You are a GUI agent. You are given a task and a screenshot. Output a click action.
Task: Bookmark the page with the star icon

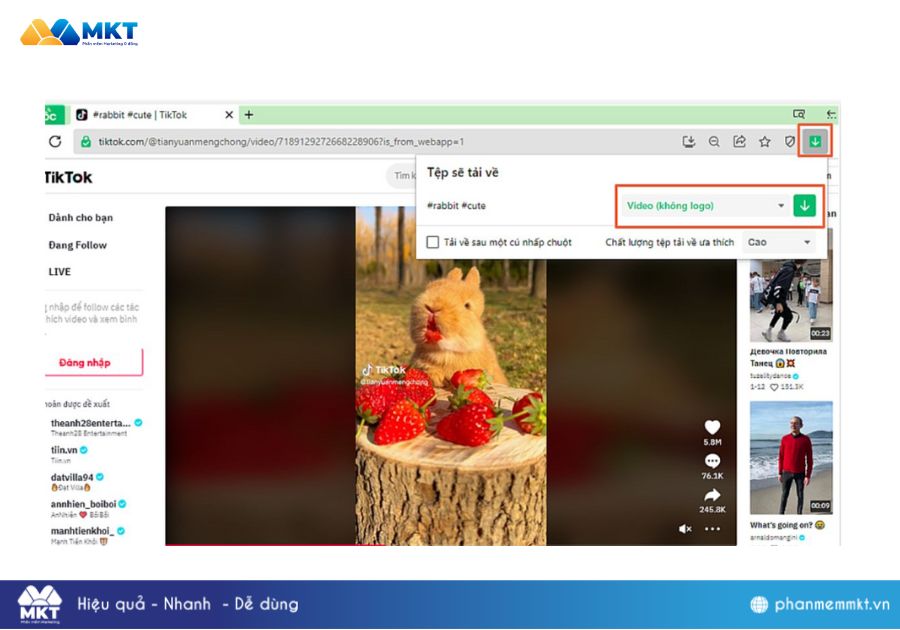[x=765, y=142]
